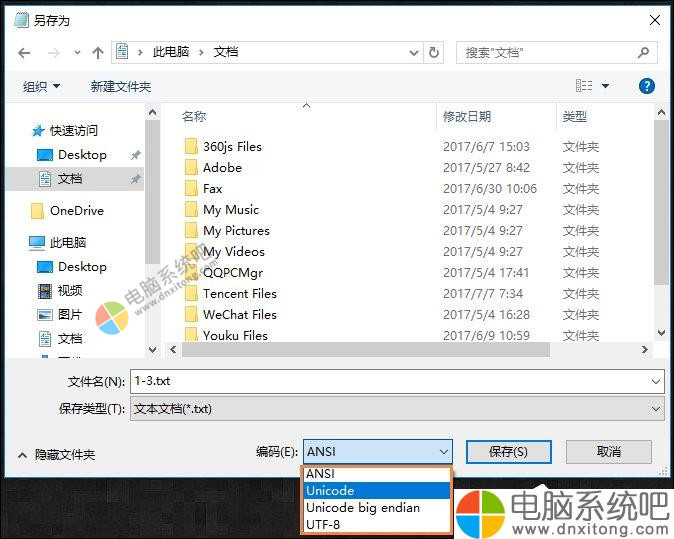Click folder icon of Fax
This screenshot has width=674, height=539.
[191, 188]
